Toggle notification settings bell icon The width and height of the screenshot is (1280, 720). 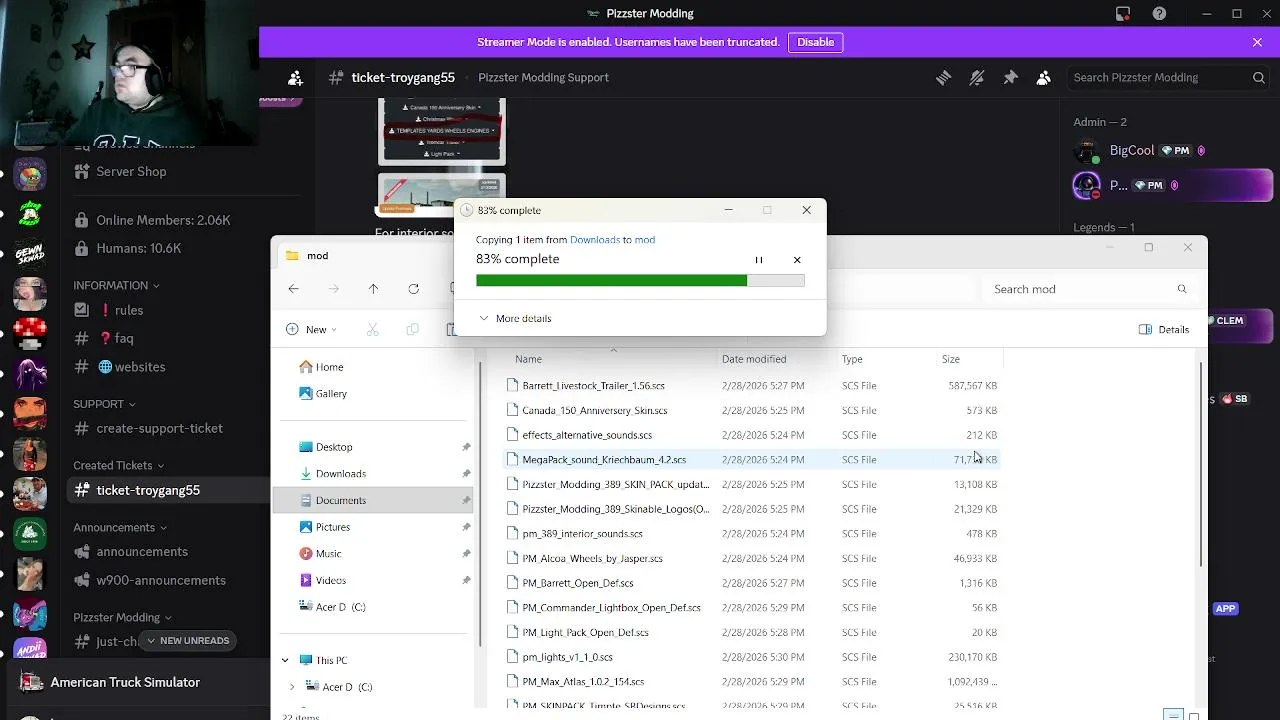(977, 77)
